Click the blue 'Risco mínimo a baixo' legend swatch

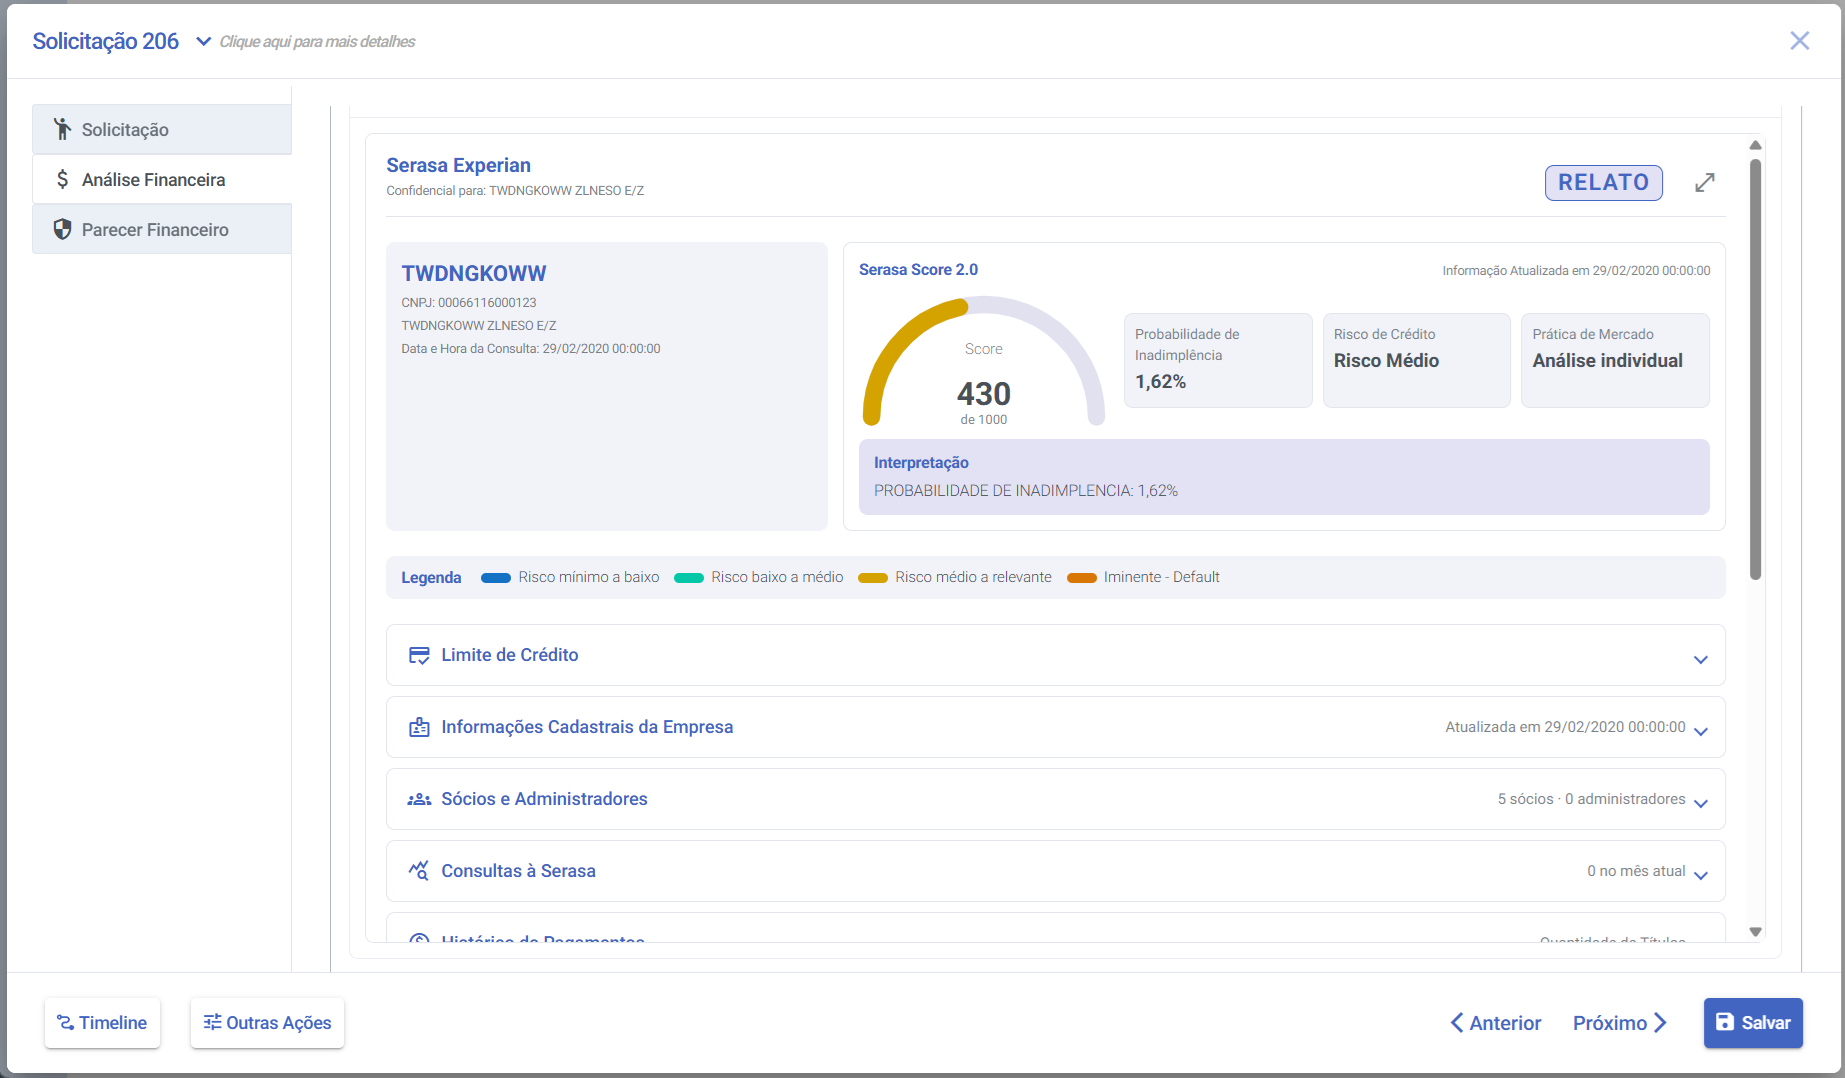496,578
